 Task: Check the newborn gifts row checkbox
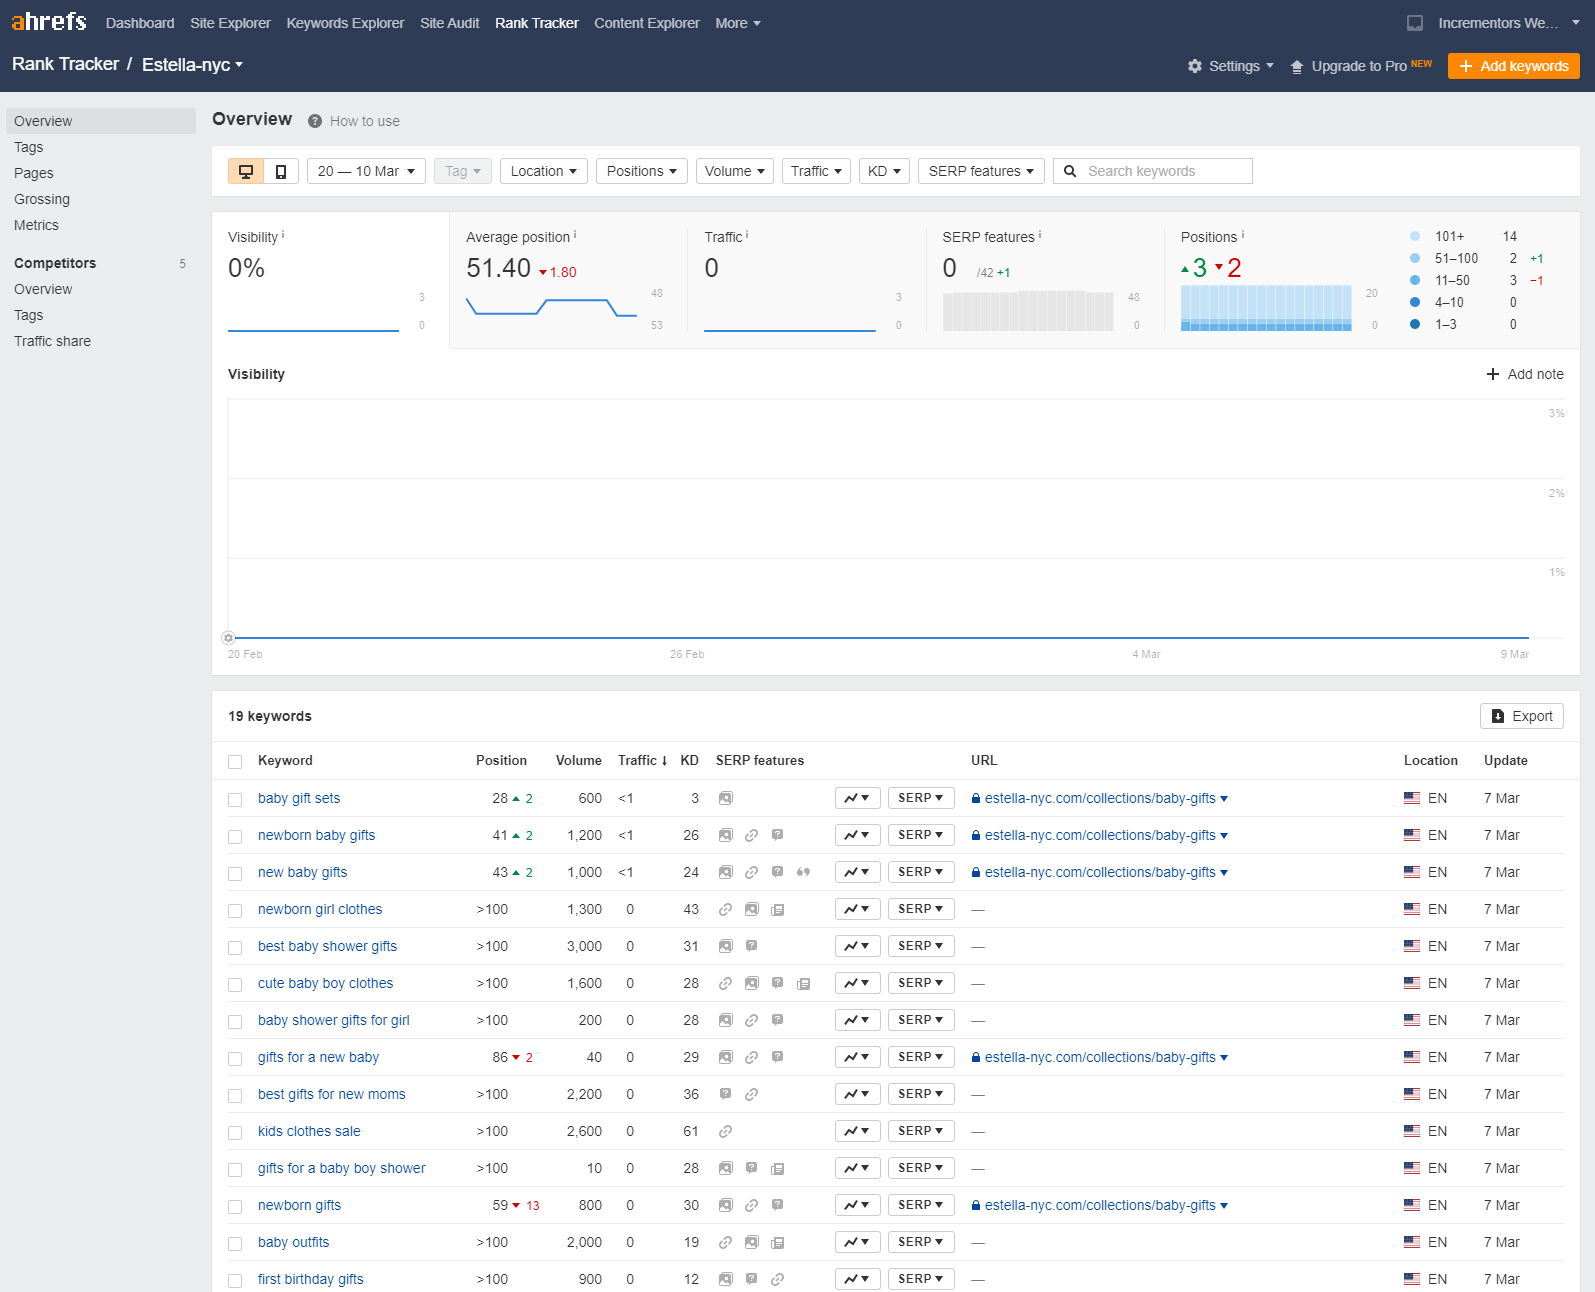pyautogui.click(x=235, y=1207)
